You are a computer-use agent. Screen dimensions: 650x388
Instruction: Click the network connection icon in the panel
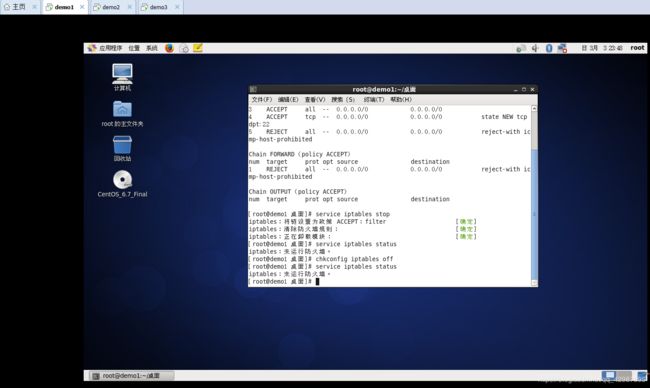pos(563,48)
